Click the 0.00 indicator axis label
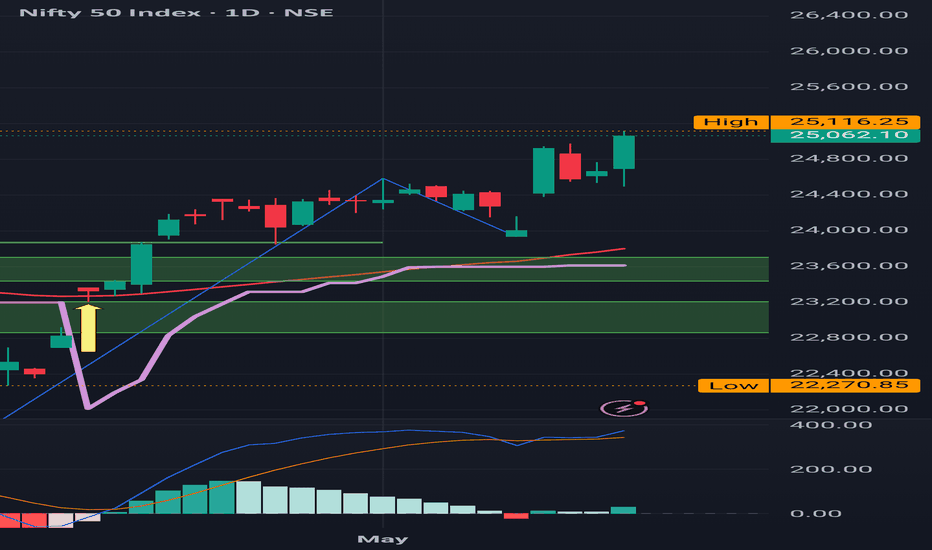932x550 pixels. pyautogui.click(x=816, y=514)
